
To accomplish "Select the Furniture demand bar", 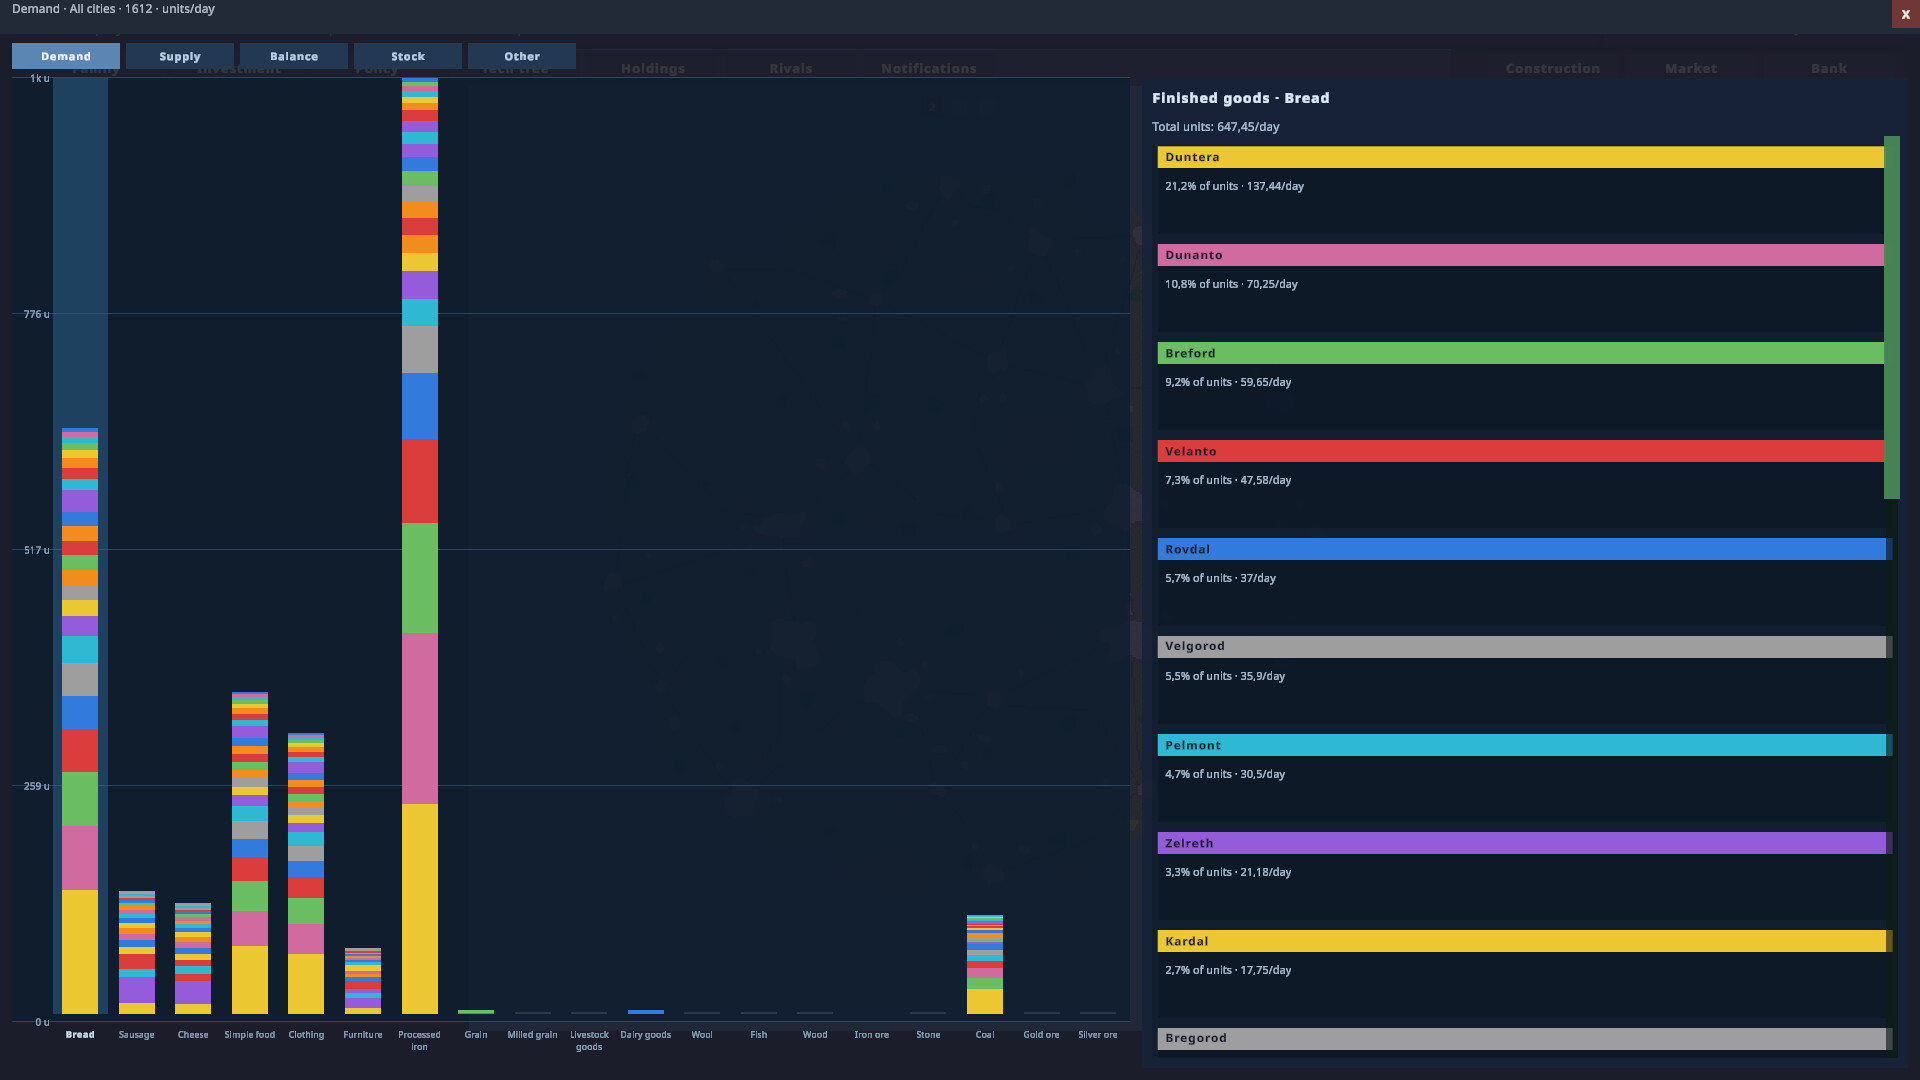I will click(363, 981).
